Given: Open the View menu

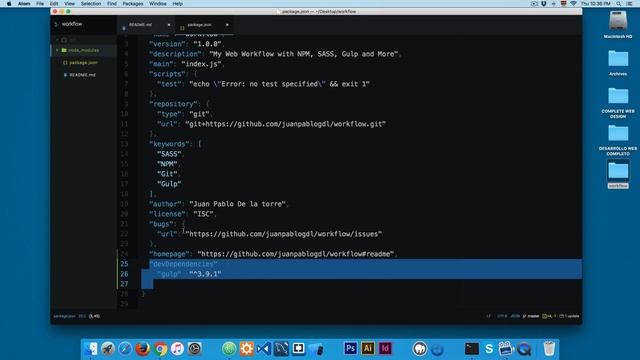Looking at the screenshot, I should coord(69,4).
